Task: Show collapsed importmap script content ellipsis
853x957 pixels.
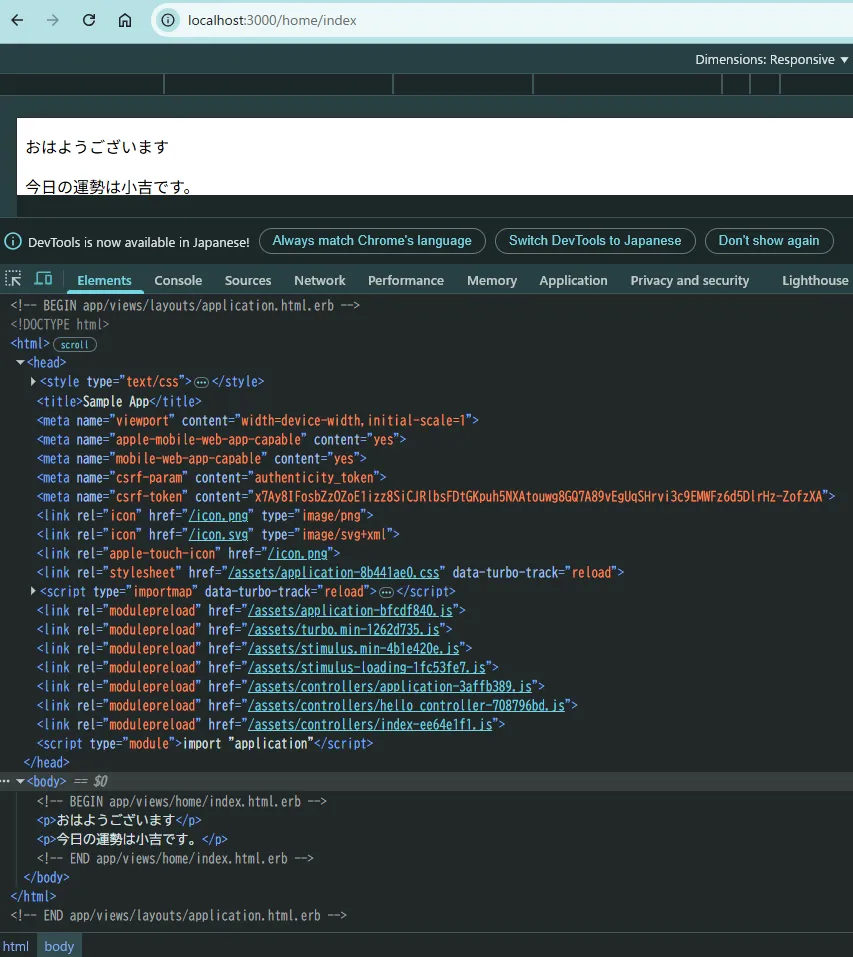Action: 386,592
